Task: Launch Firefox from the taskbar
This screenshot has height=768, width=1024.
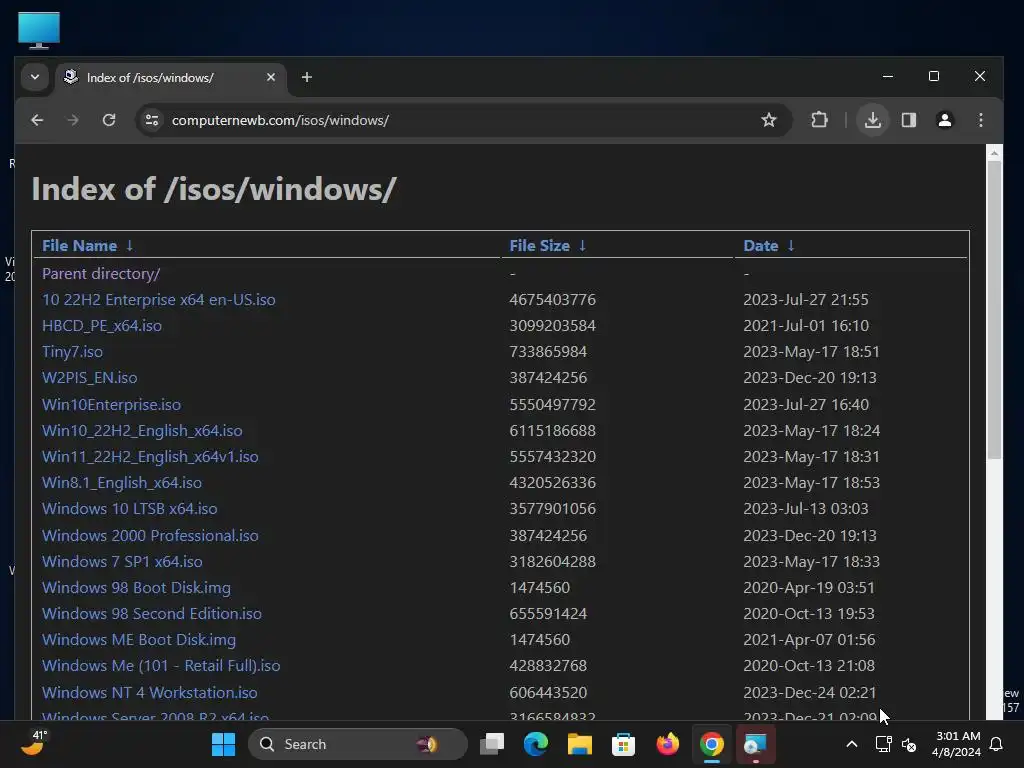Action: coord(667,744)
